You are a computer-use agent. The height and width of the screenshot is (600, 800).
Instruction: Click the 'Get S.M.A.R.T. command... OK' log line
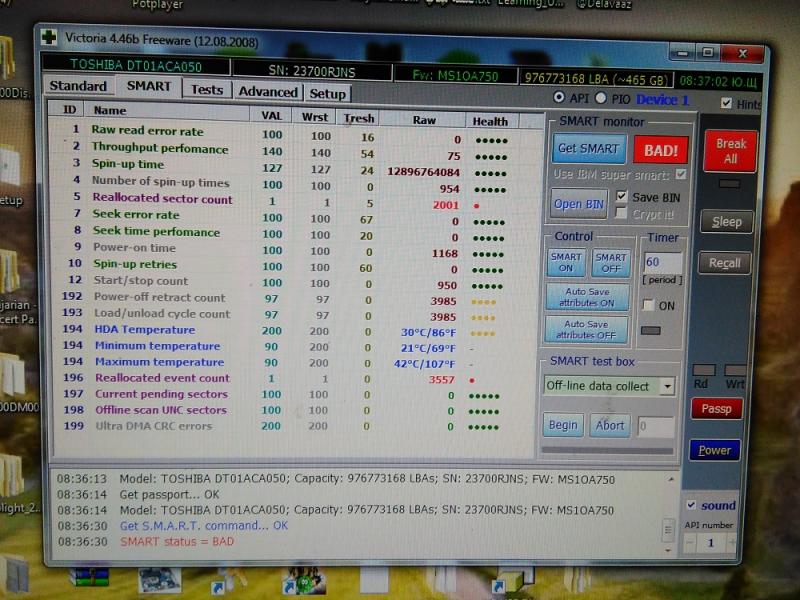tap(204, 526)
